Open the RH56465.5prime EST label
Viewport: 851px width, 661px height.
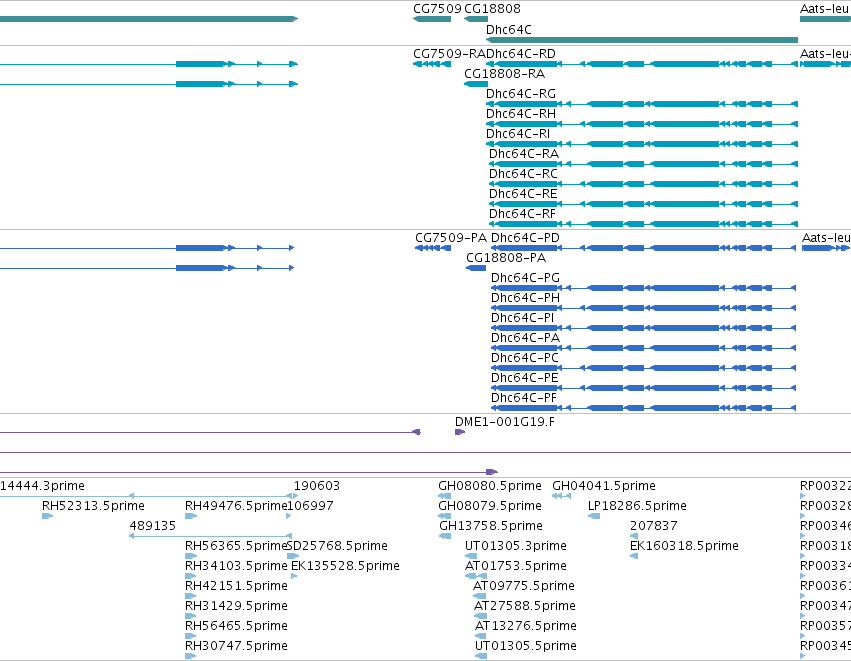(236, 626)
